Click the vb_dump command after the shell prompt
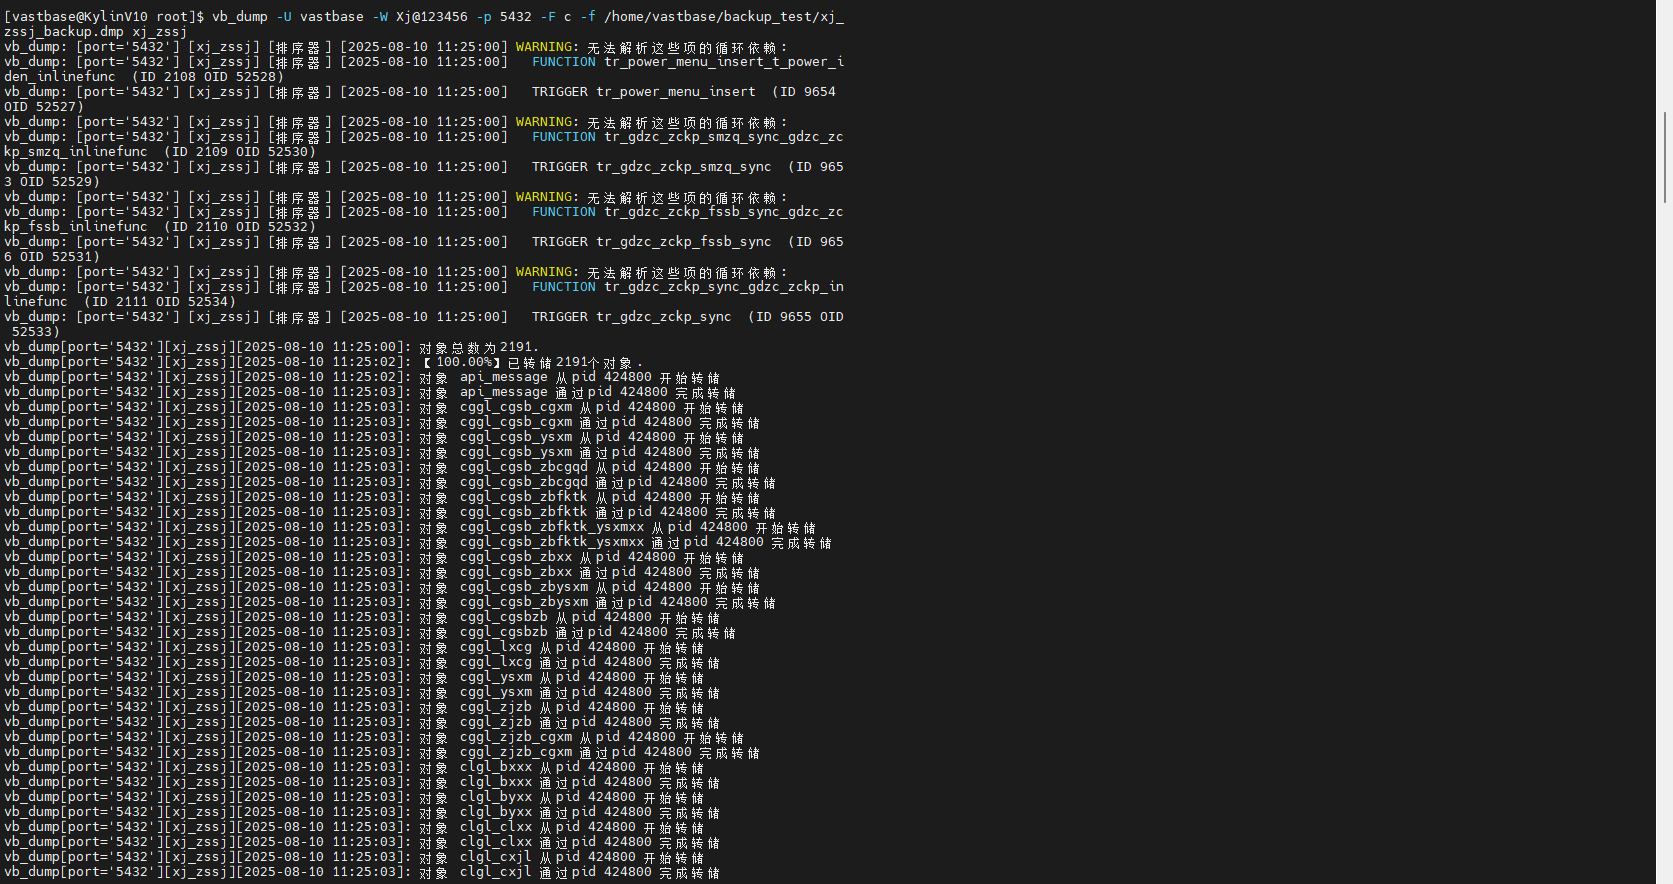The height and width of the screenshot is (884, 1673). (x=239, y=17)
